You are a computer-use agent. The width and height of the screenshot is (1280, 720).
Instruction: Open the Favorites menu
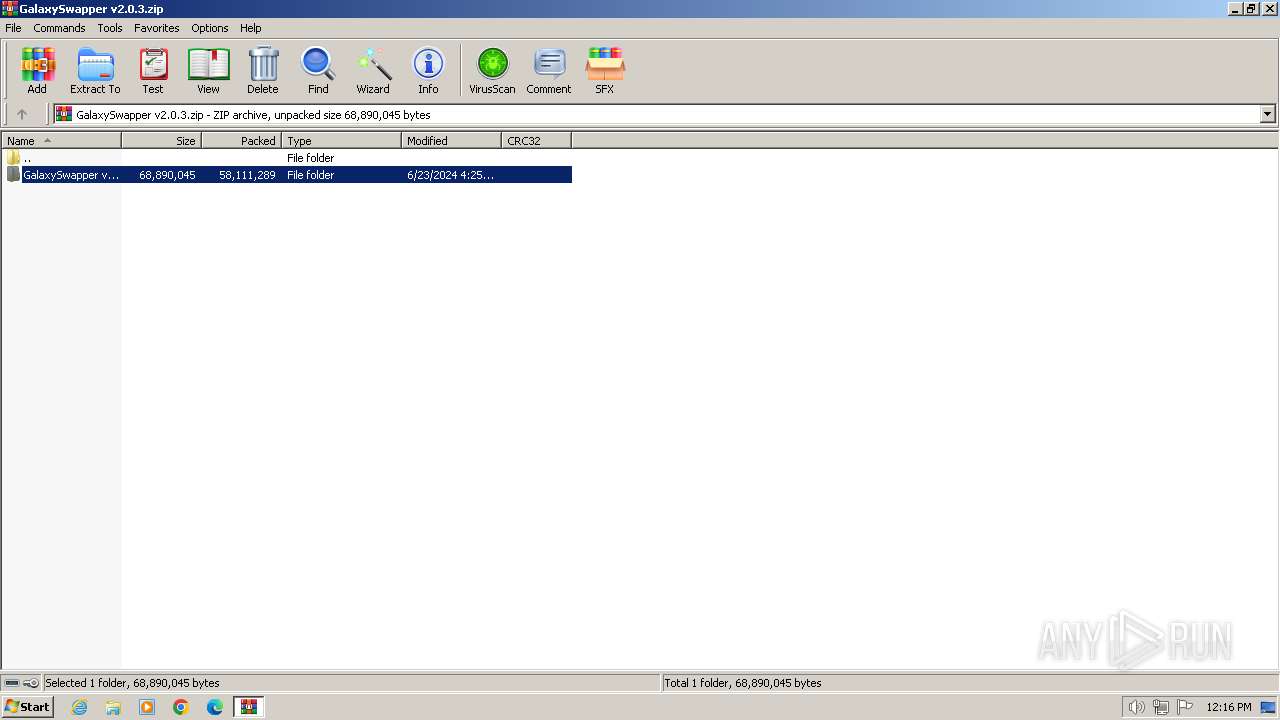click(157, 28)
